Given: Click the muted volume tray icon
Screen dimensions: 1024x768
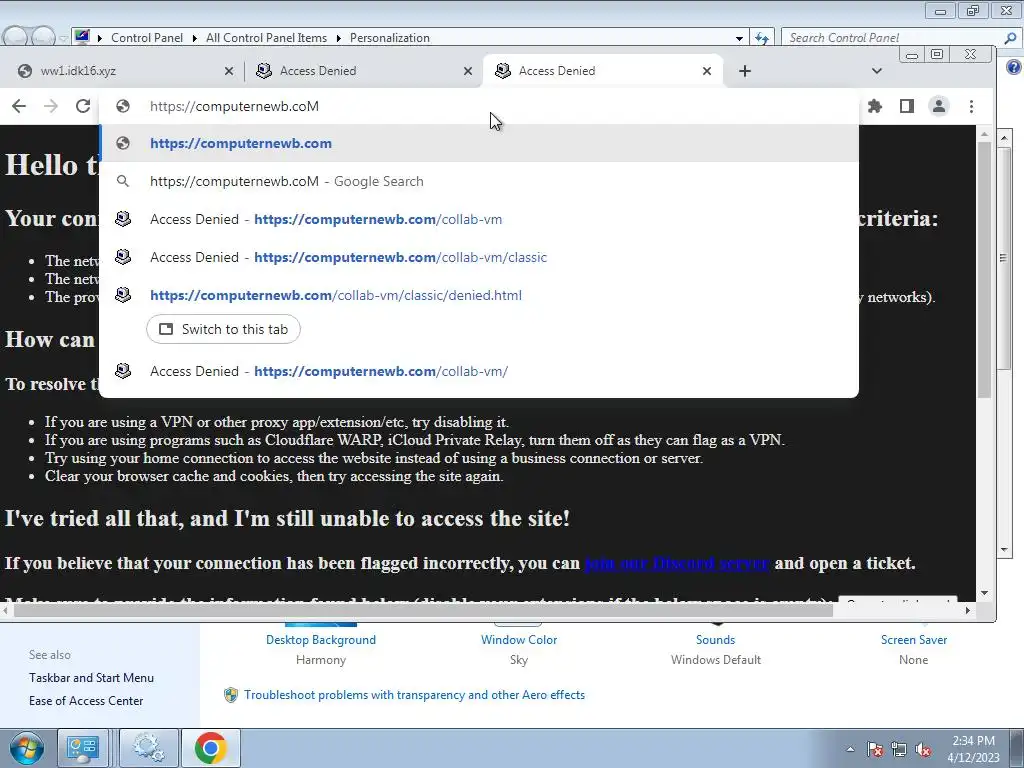Looking at the screenshot, I should [x=923, y=749].
